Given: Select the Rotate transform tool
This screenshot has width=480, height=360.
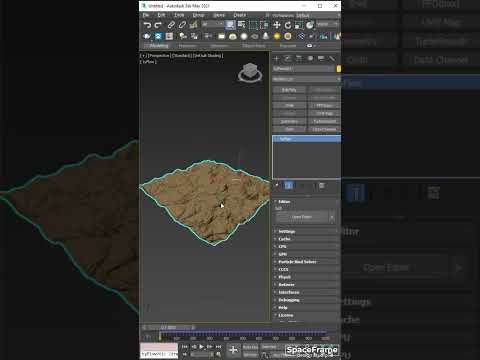Looking at the screenshot, I should [x=288, y=25].
